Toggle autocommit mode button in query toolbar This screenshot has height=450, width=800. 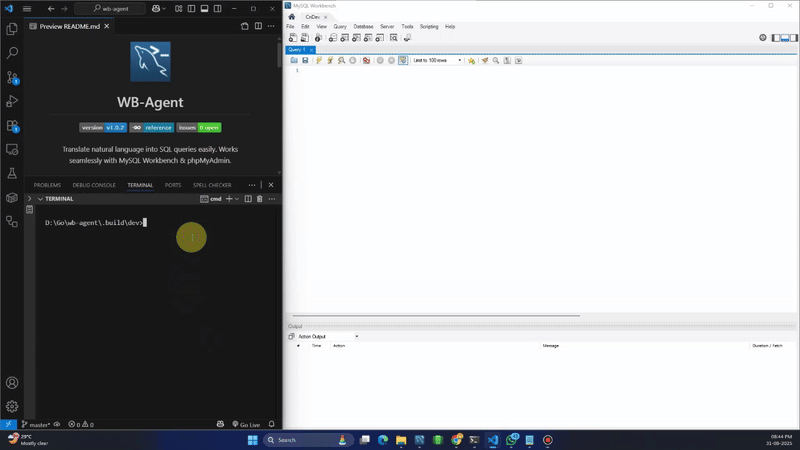[x=403, y=60]
